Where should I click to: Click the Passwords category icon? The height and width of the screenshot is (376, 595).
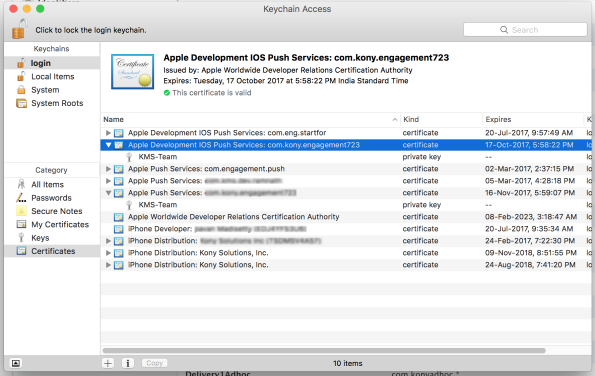[x=21, y=198]
